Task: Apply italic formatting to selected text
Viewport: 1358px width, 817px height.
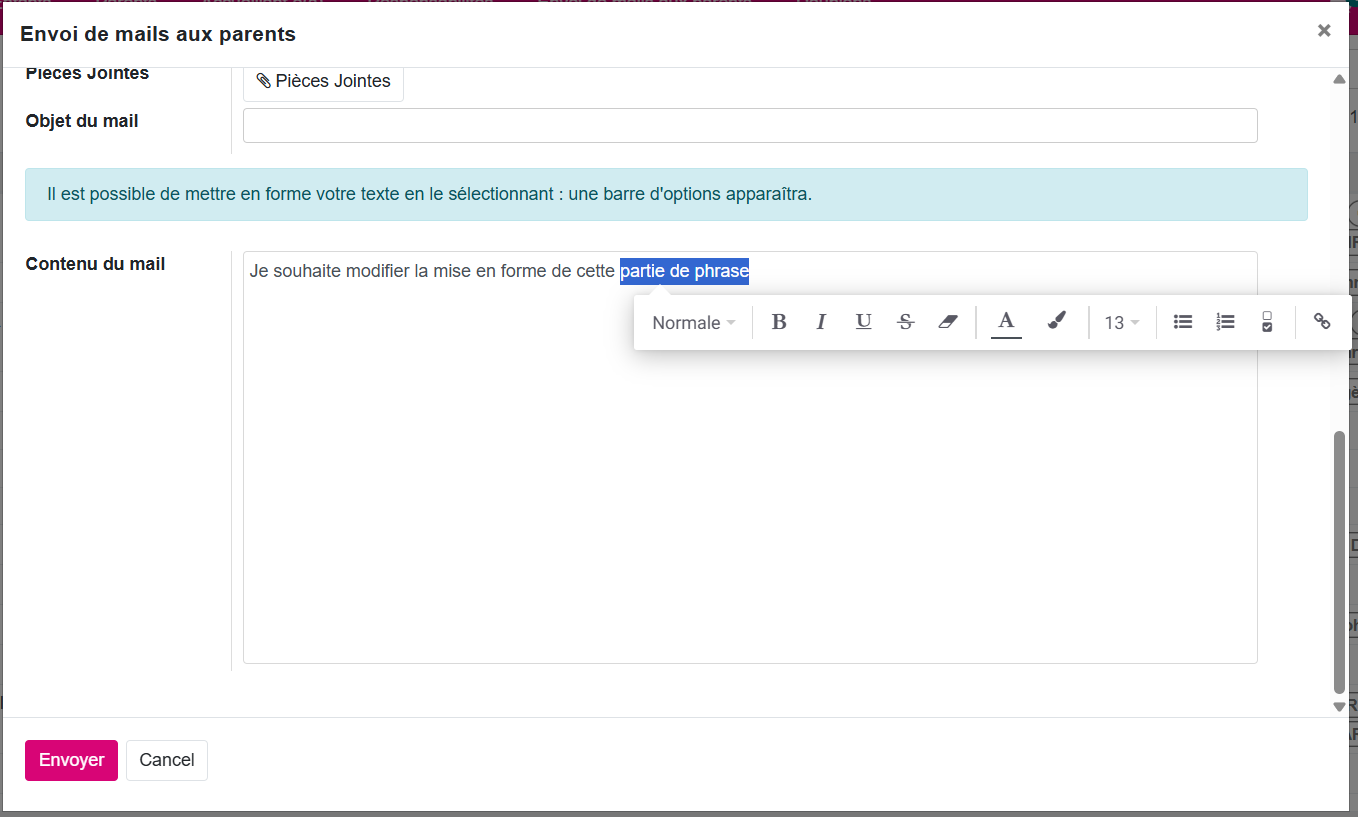Action: tap(821, 322)
